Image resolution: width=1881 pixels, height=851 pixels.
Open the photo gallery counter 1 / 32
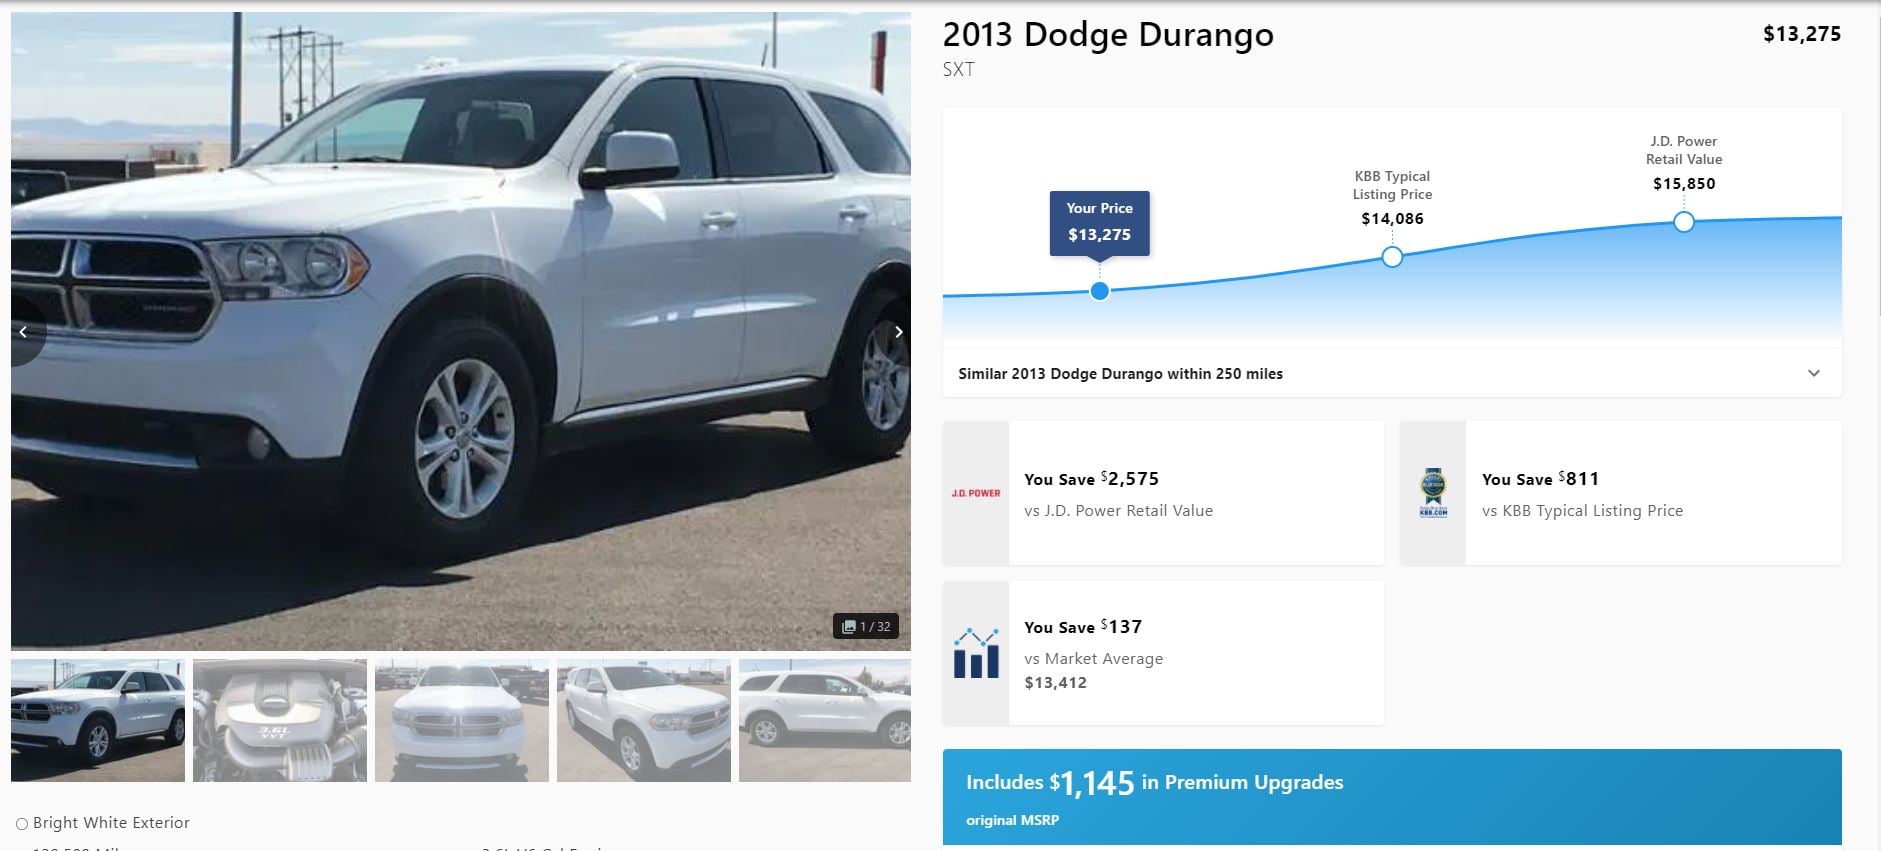click(x=866, y=626)
